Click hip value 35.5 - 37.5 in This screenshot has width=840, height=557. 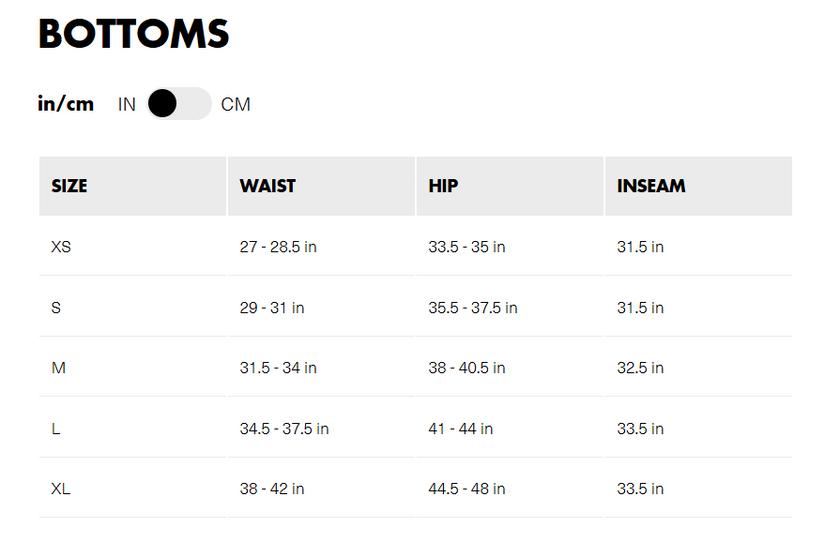473,307
